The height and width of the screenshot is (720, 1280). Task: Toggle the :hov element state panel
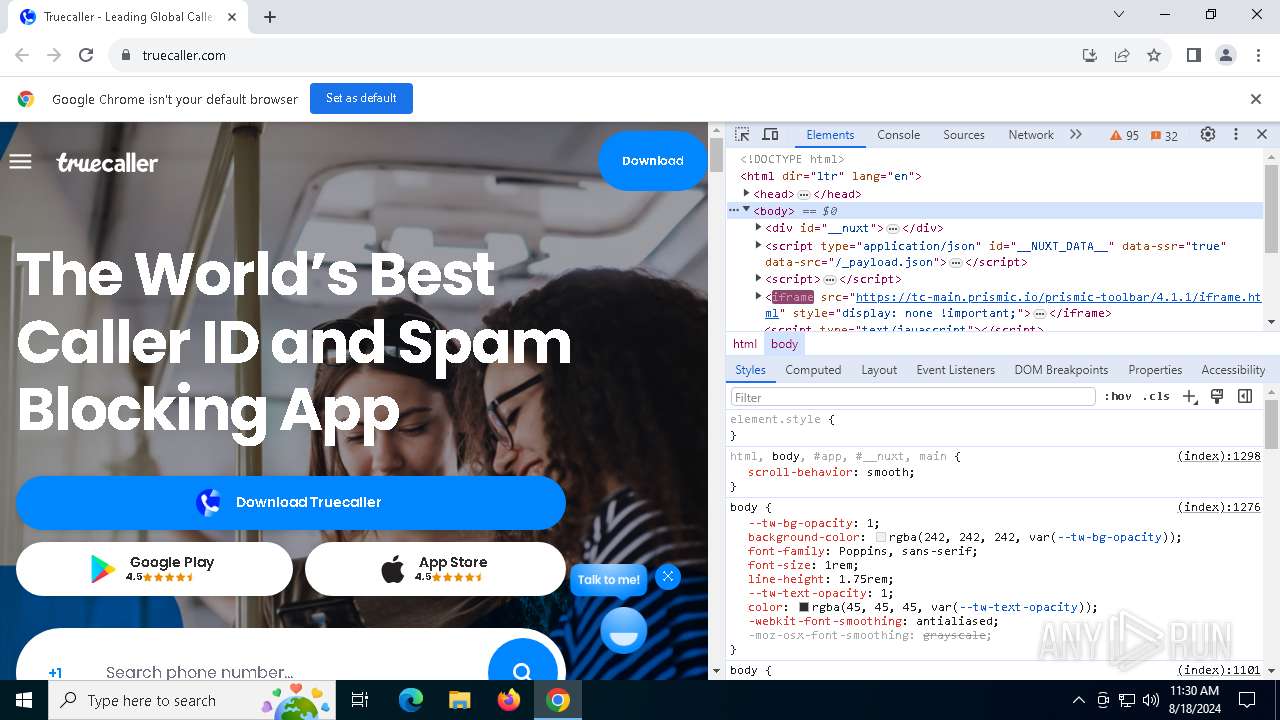(1118, 397)
